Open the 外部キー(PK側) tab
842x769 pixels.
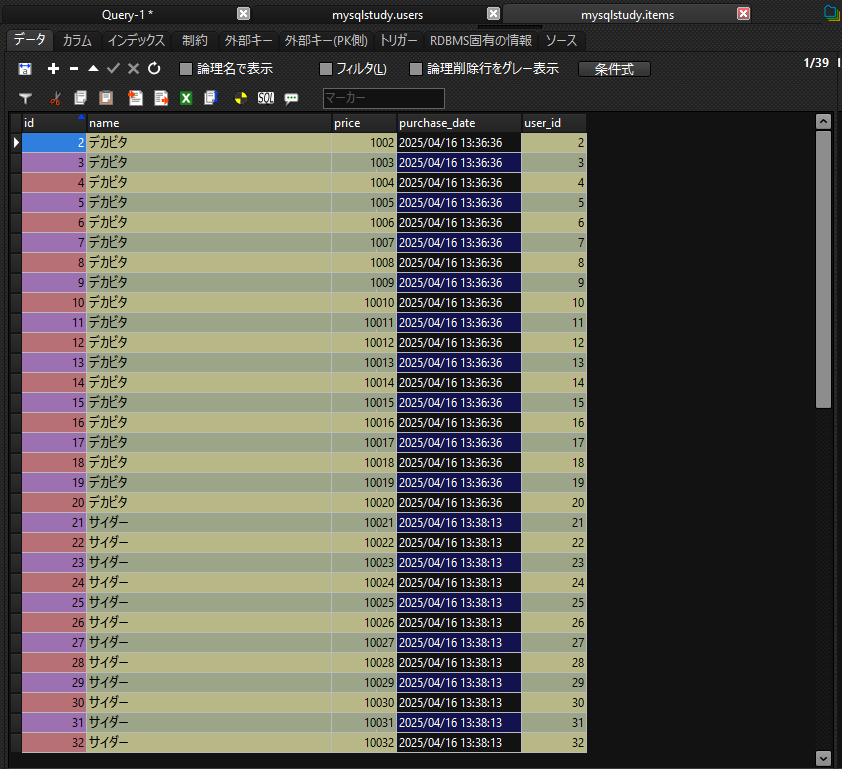(326, 41)
